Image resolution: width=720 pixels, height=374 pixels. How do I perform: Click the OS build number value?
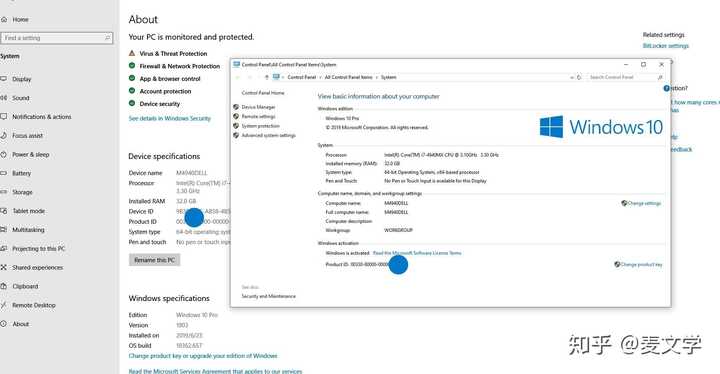(189, 345)
